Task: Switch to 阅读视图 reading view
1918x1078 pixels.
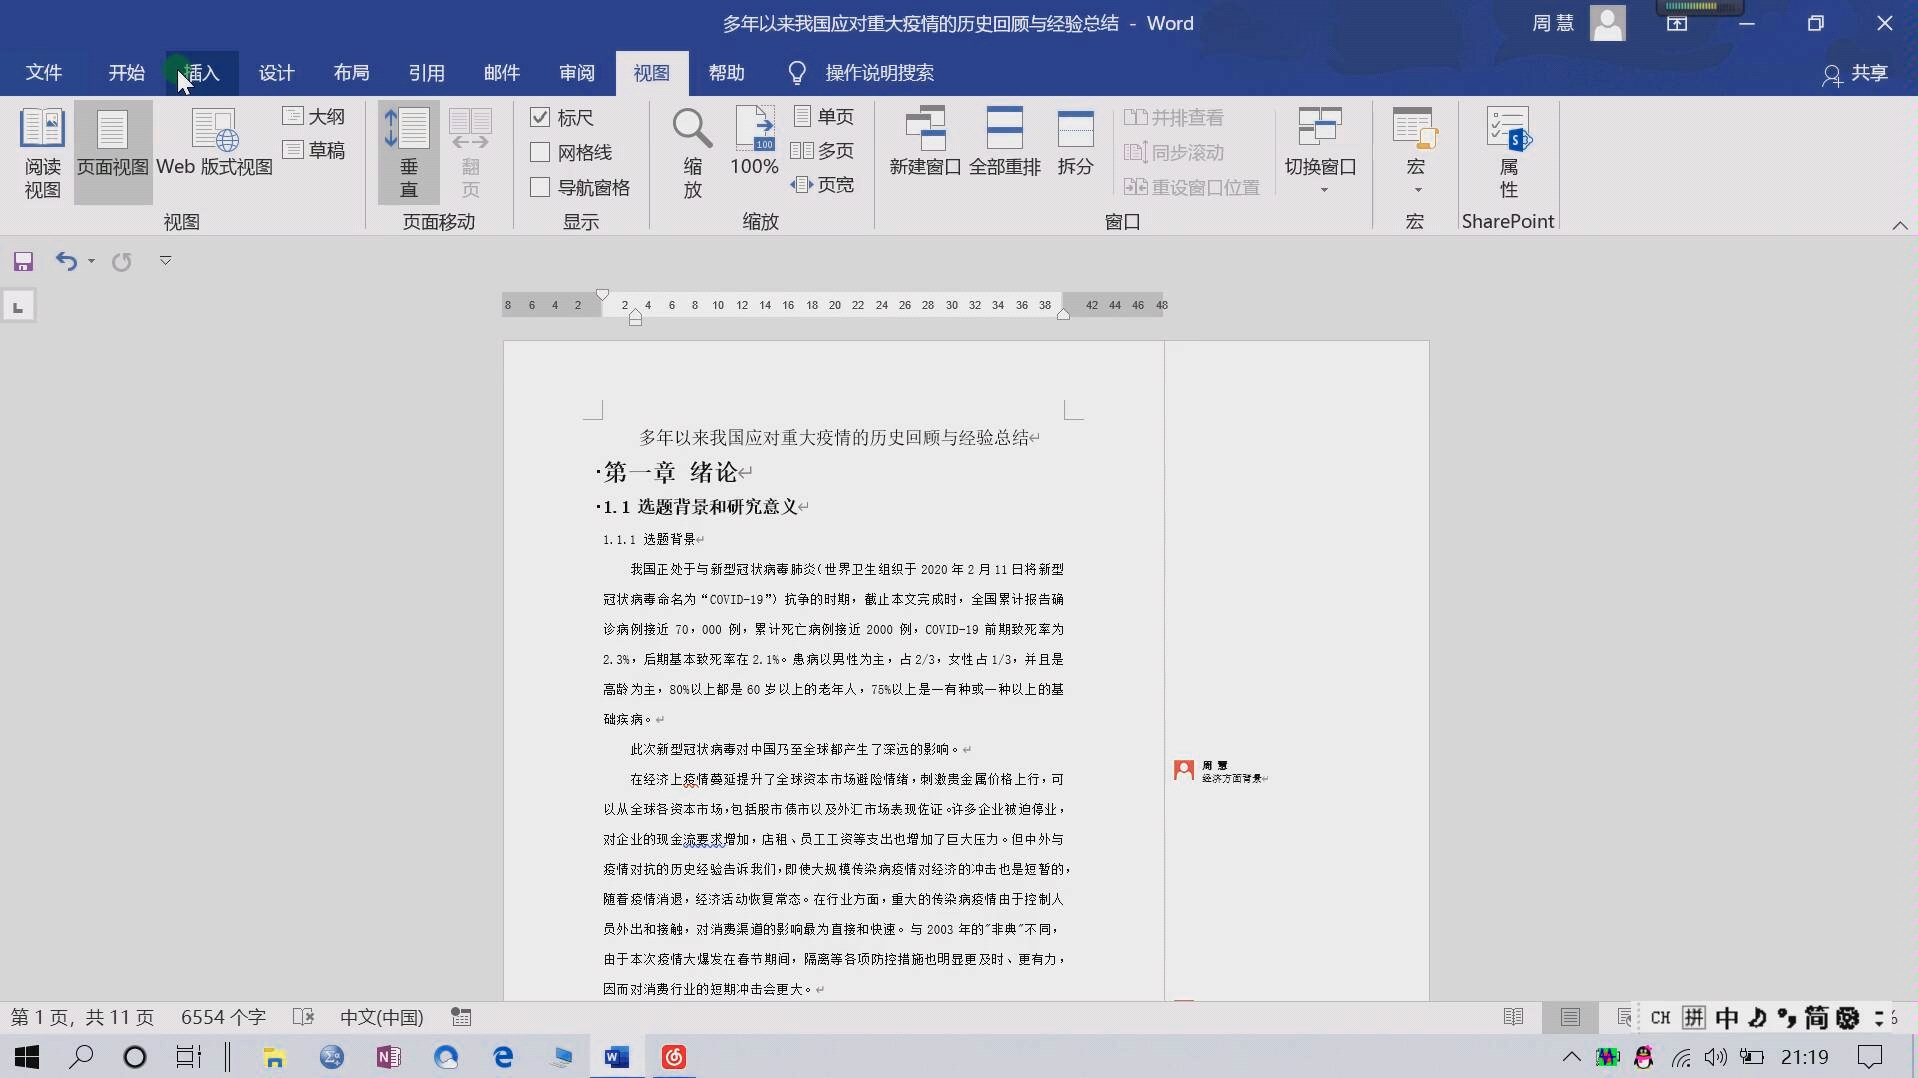Action: [42, 150]
